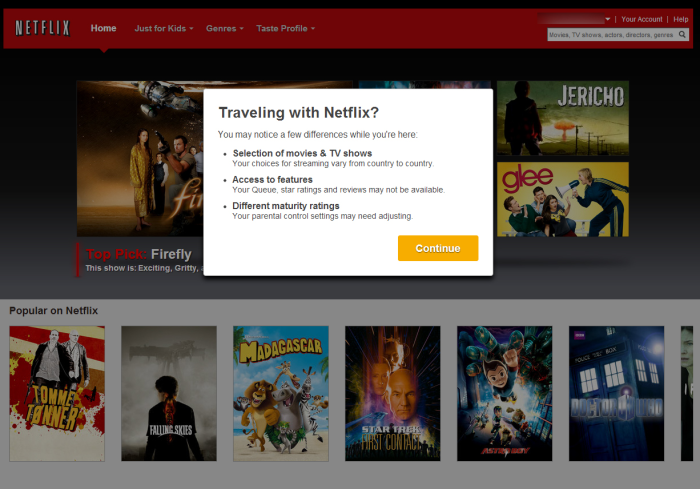This screenshot has height=489, width=700.
Task: Select the Glee show thumbnail
Action: [x=563, y=199]
